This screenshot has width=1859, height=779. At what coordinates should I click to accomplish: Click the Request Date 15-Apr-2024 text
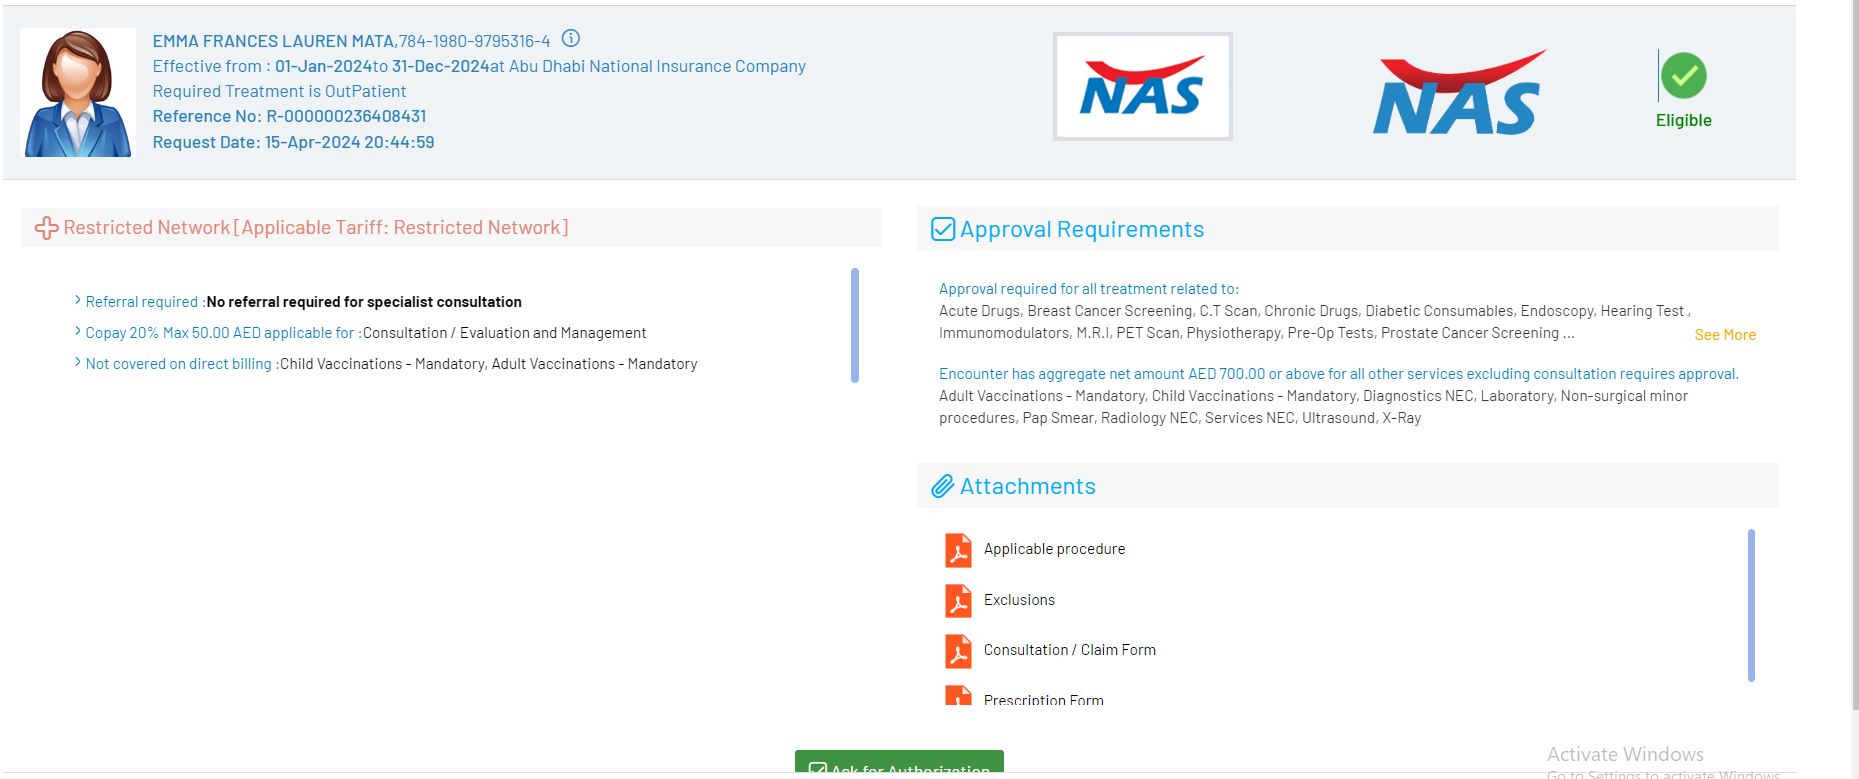(293, 142)
